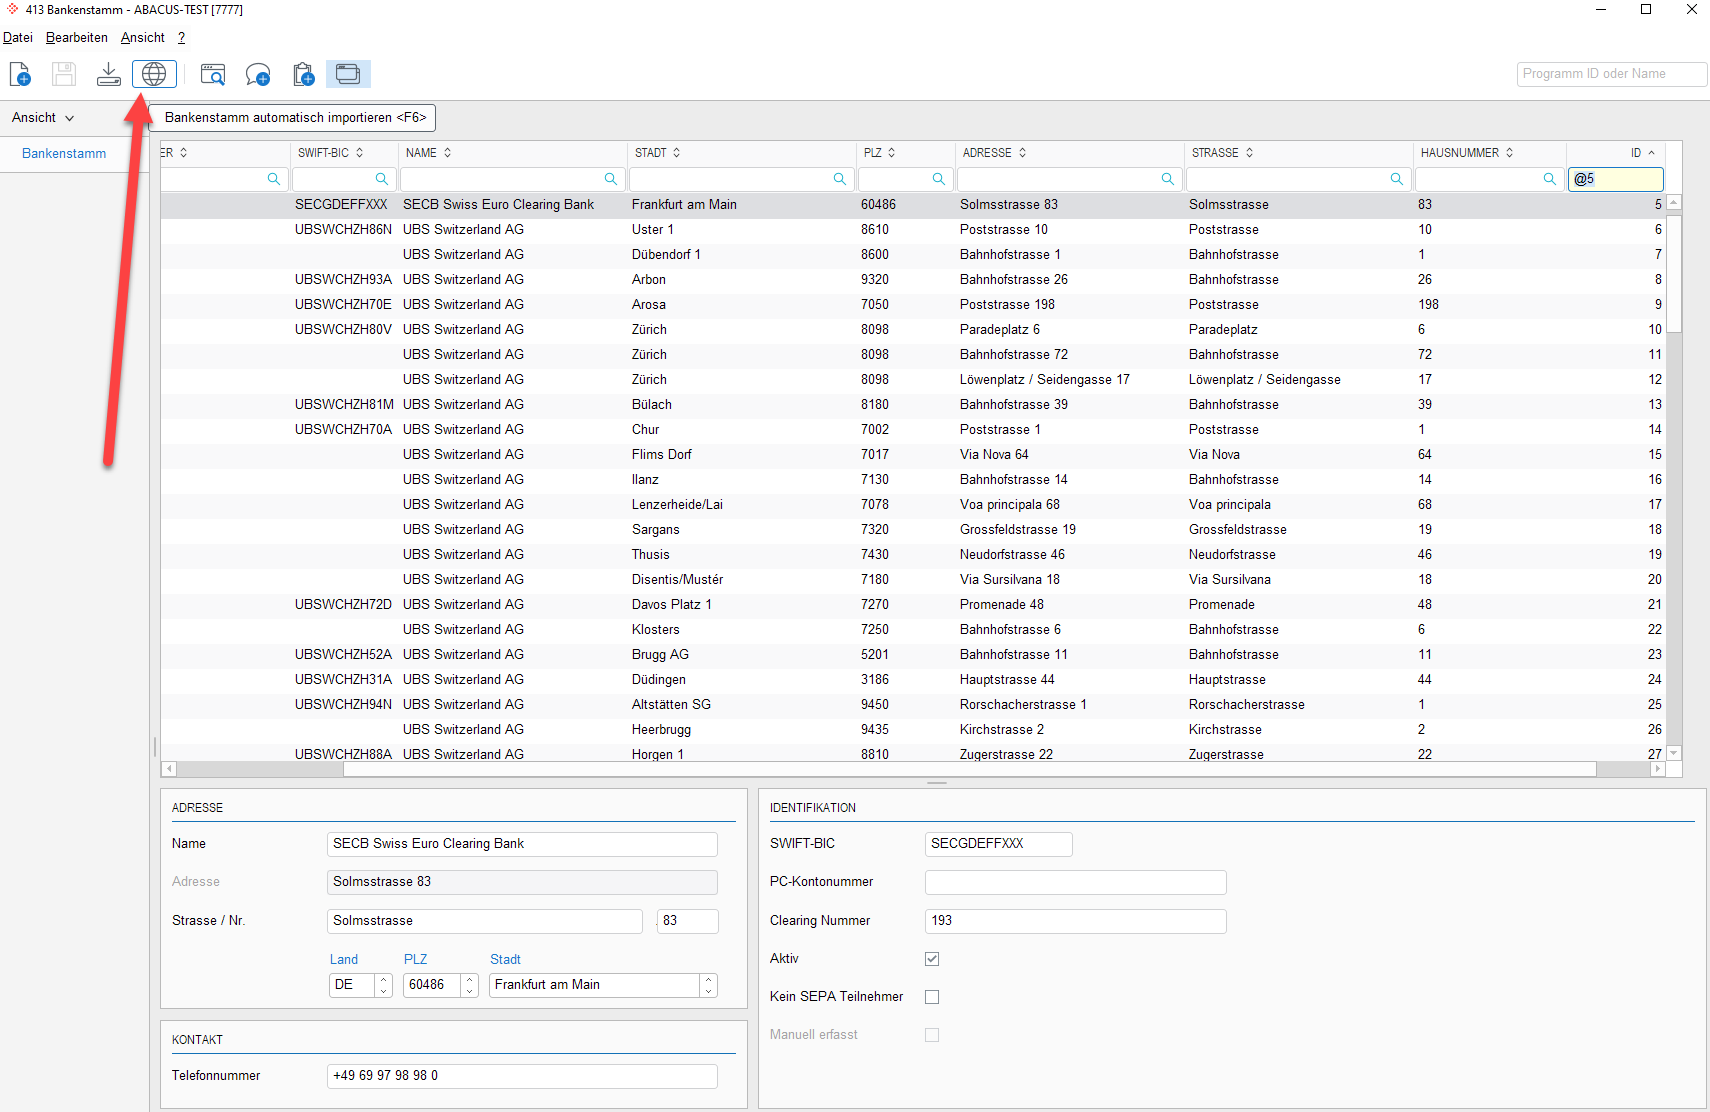This screenshot has width=1710, height=1112.
Task: Click the Strasse field showing Solmsstrasse
Action: click(x=485, y=921)
